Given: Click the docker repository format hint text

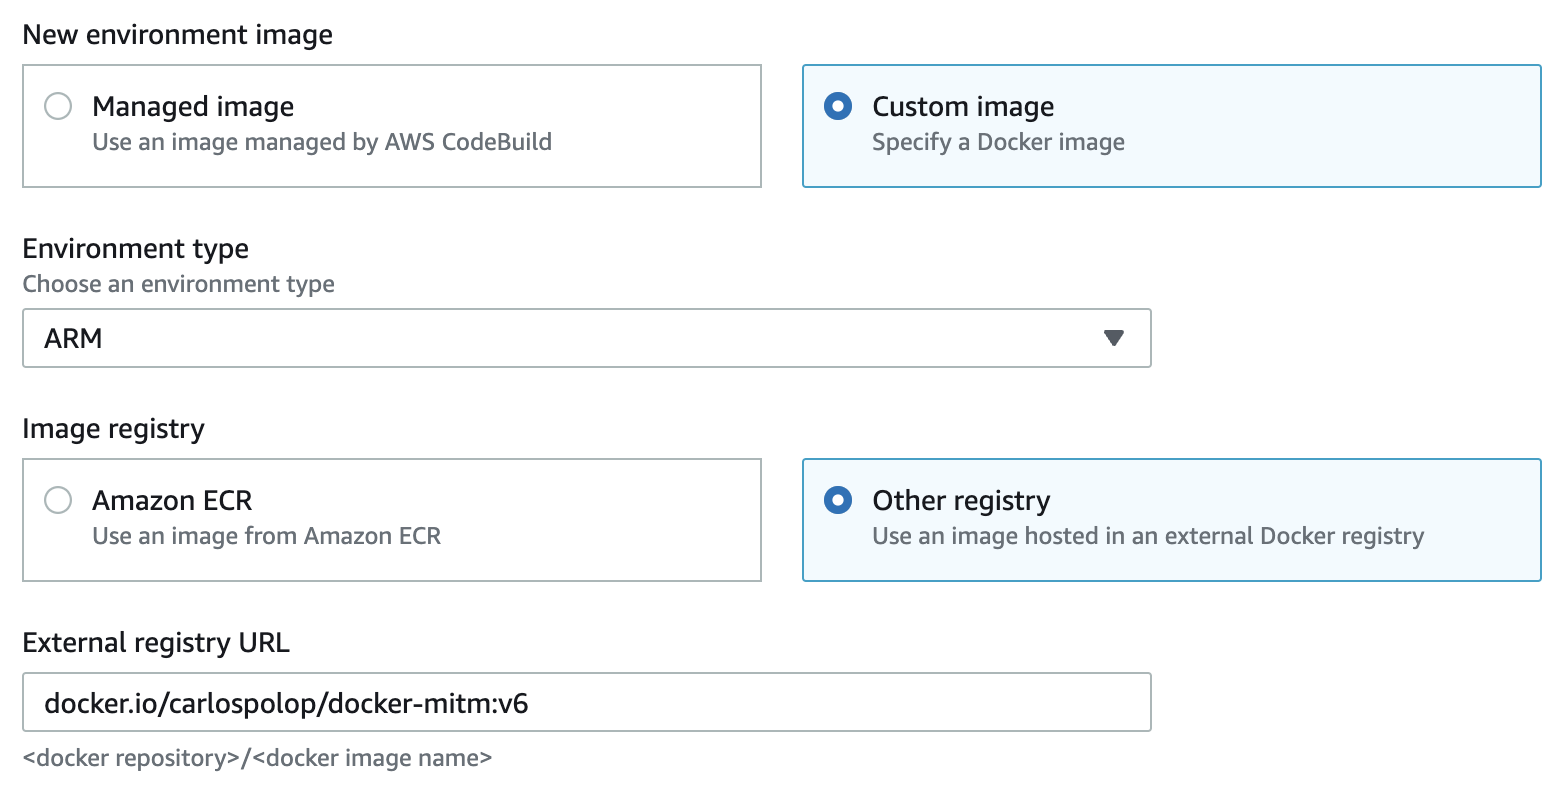Looking at the screenshot, I should (x=257, y=758).
